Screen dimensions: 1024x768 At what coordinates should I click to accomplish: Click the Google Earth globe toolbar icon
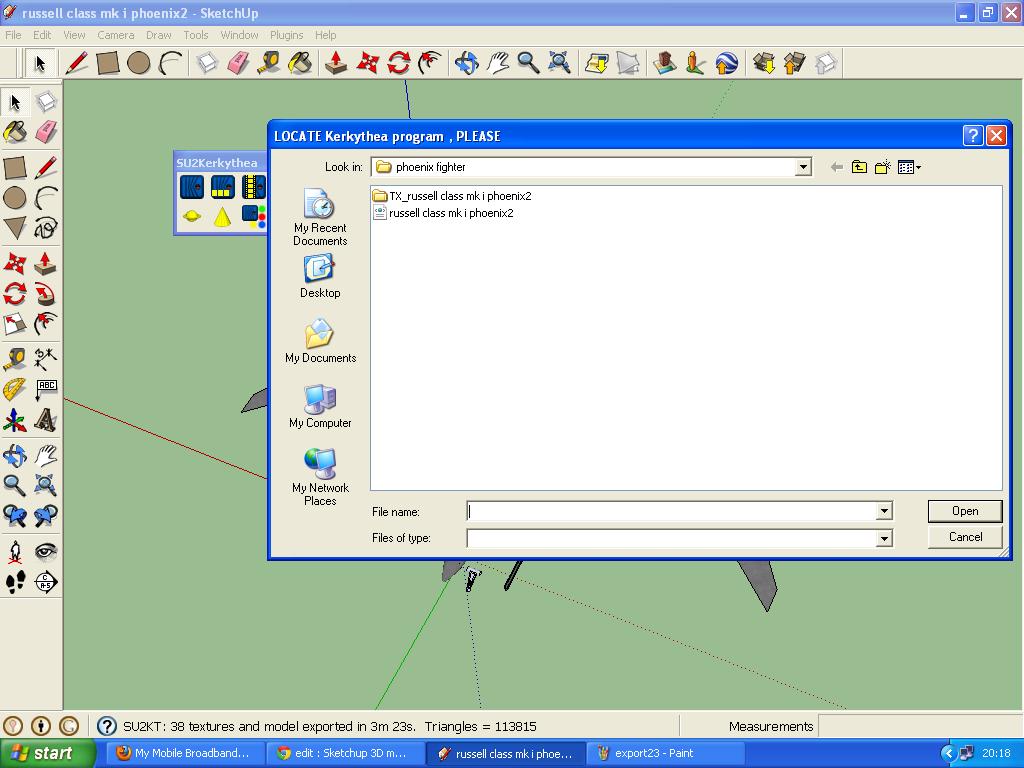coord(726,63)
